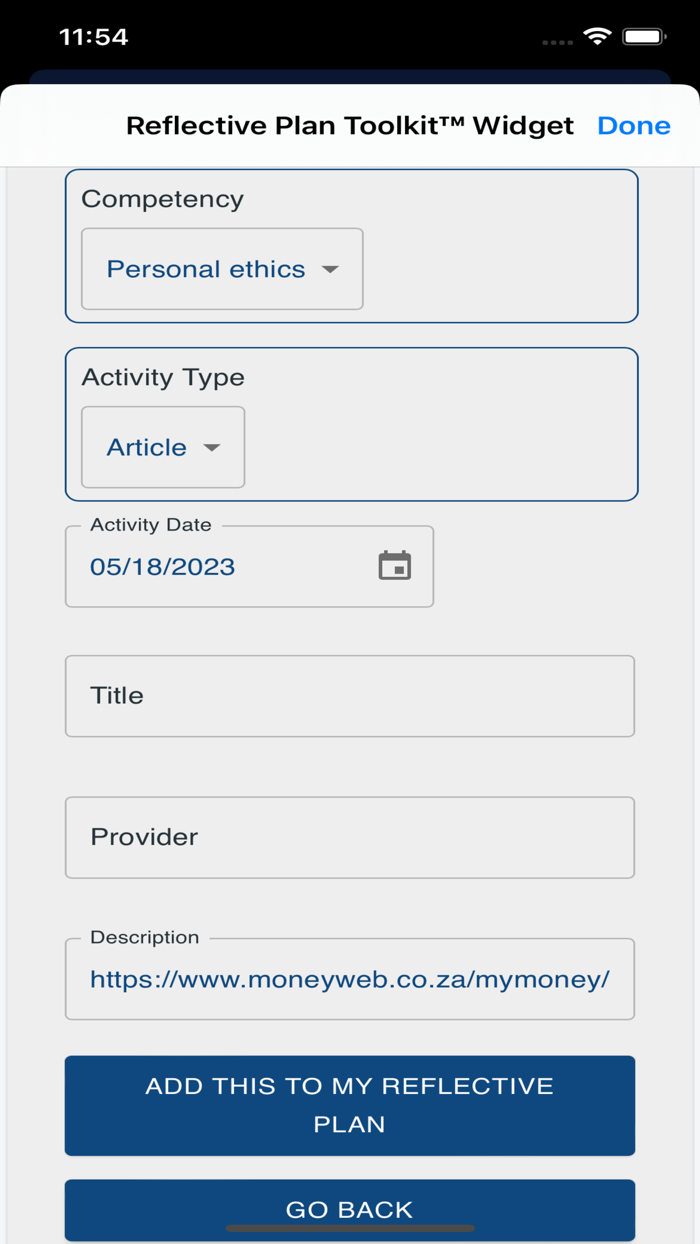Click the Wi-Fi icon in status bar
The width and height of the screenshot is (700, 1244).
coord(598,37)
